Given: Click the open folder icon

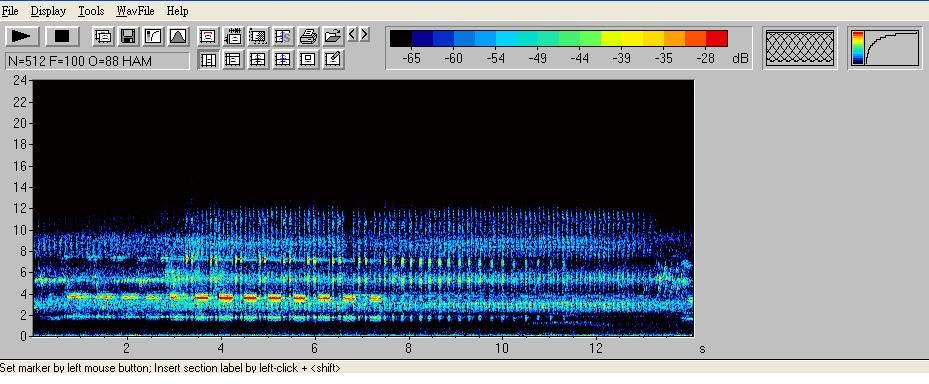Looking at the screenshot, I should click(333, 37).
